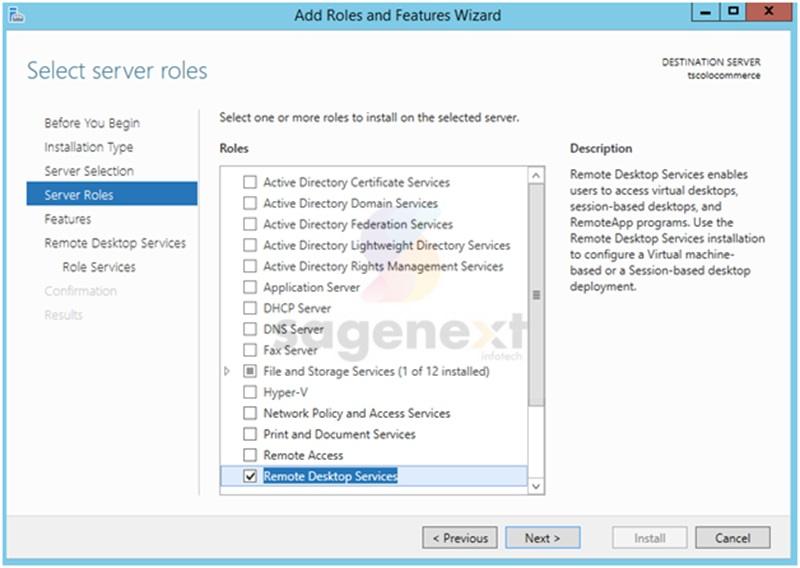Uncheck the Remote Desktop Services checkbox

point(250,477)
